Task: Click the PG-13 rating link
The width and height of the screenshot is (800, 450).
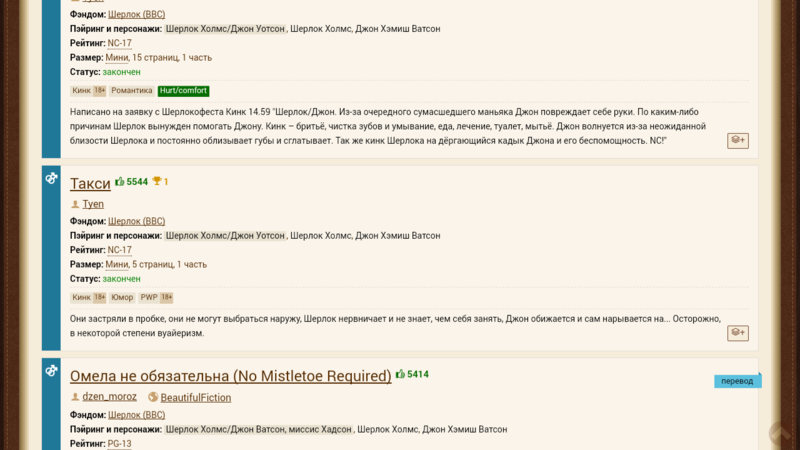Action: tap(119, 444)
